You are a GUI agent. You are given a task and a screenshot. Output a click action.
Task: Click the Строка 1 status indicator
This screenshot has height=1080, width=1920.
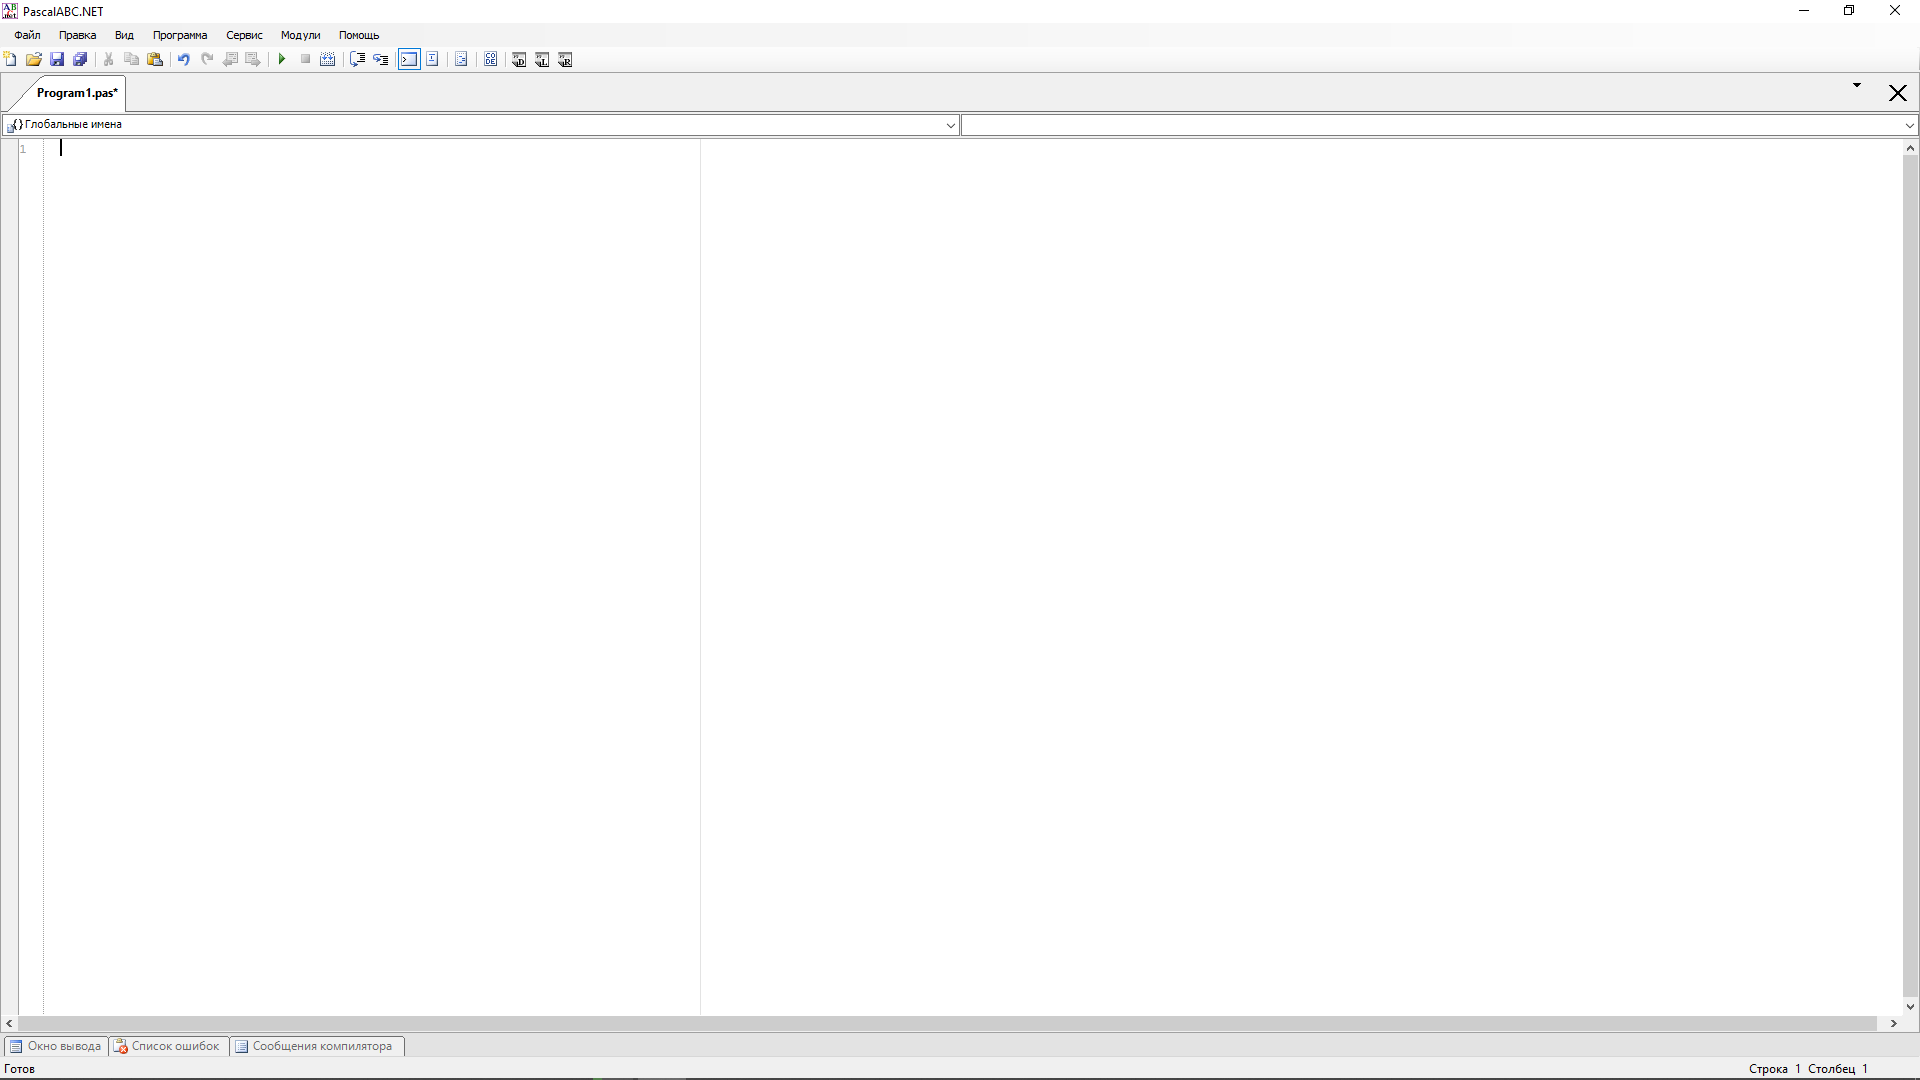click(x=1774, y=1069)
